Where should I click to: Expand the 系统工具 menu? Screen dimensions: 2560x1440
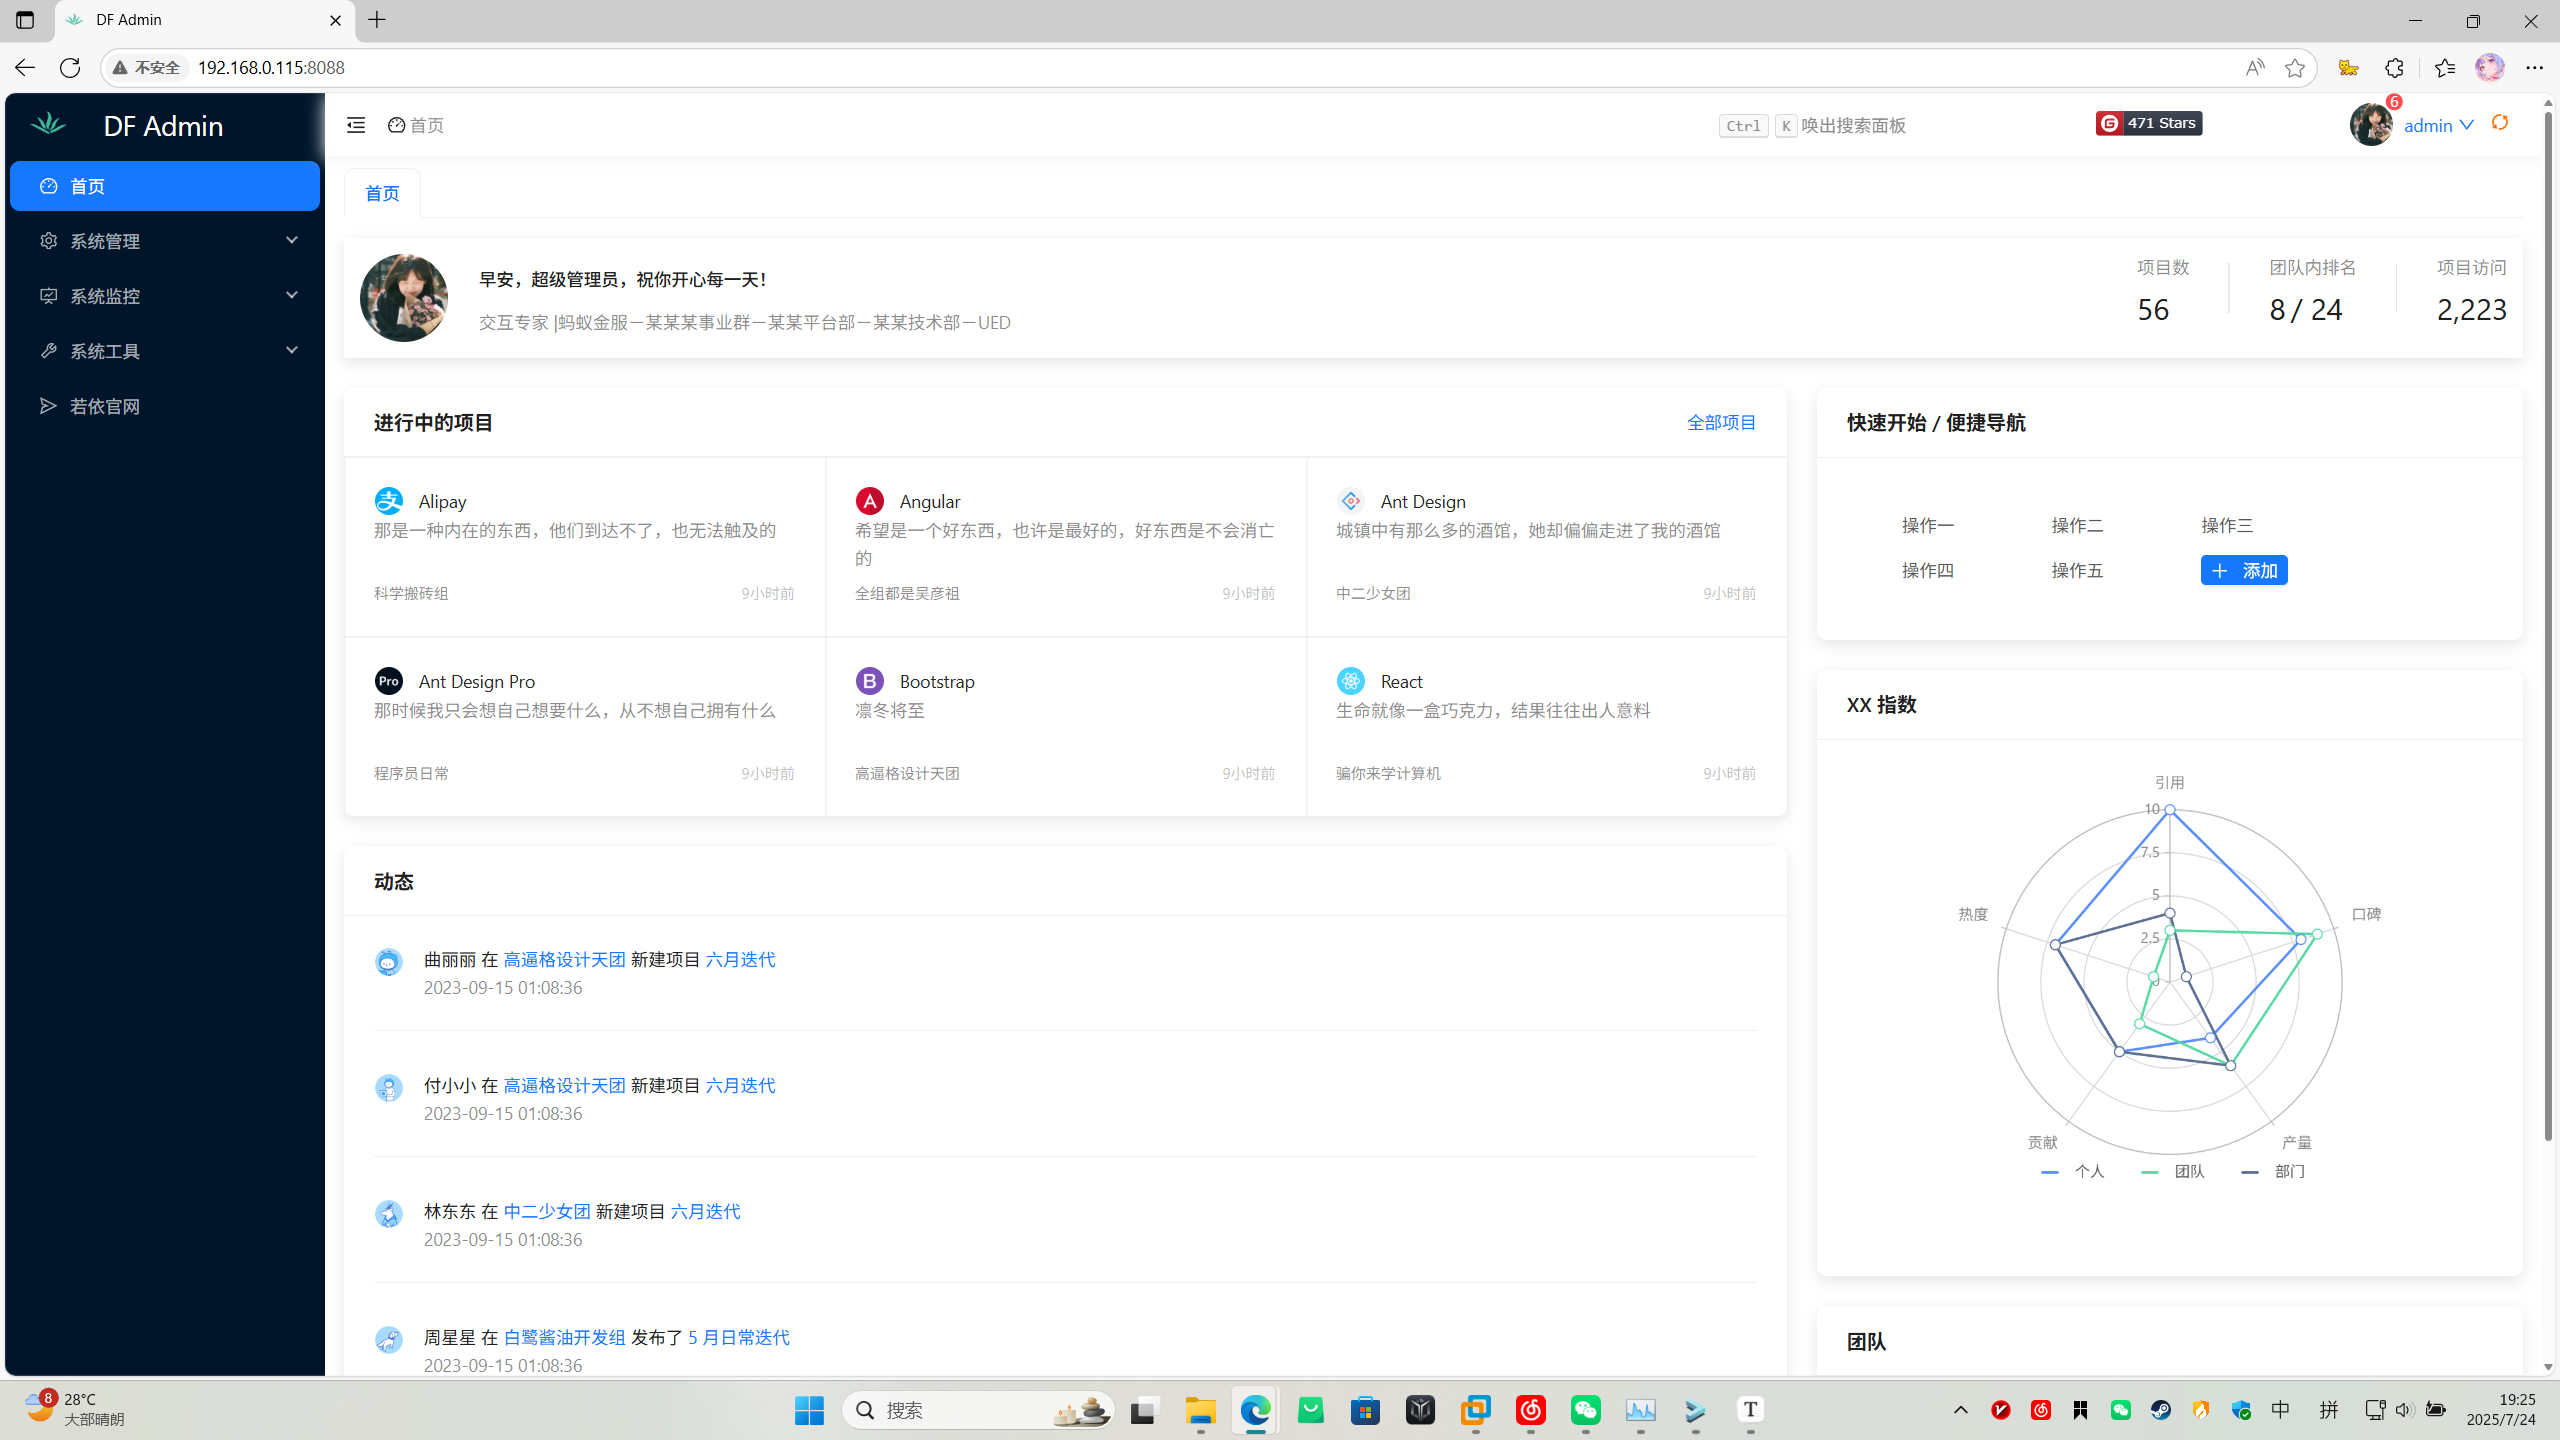click(x=165, y=351)
